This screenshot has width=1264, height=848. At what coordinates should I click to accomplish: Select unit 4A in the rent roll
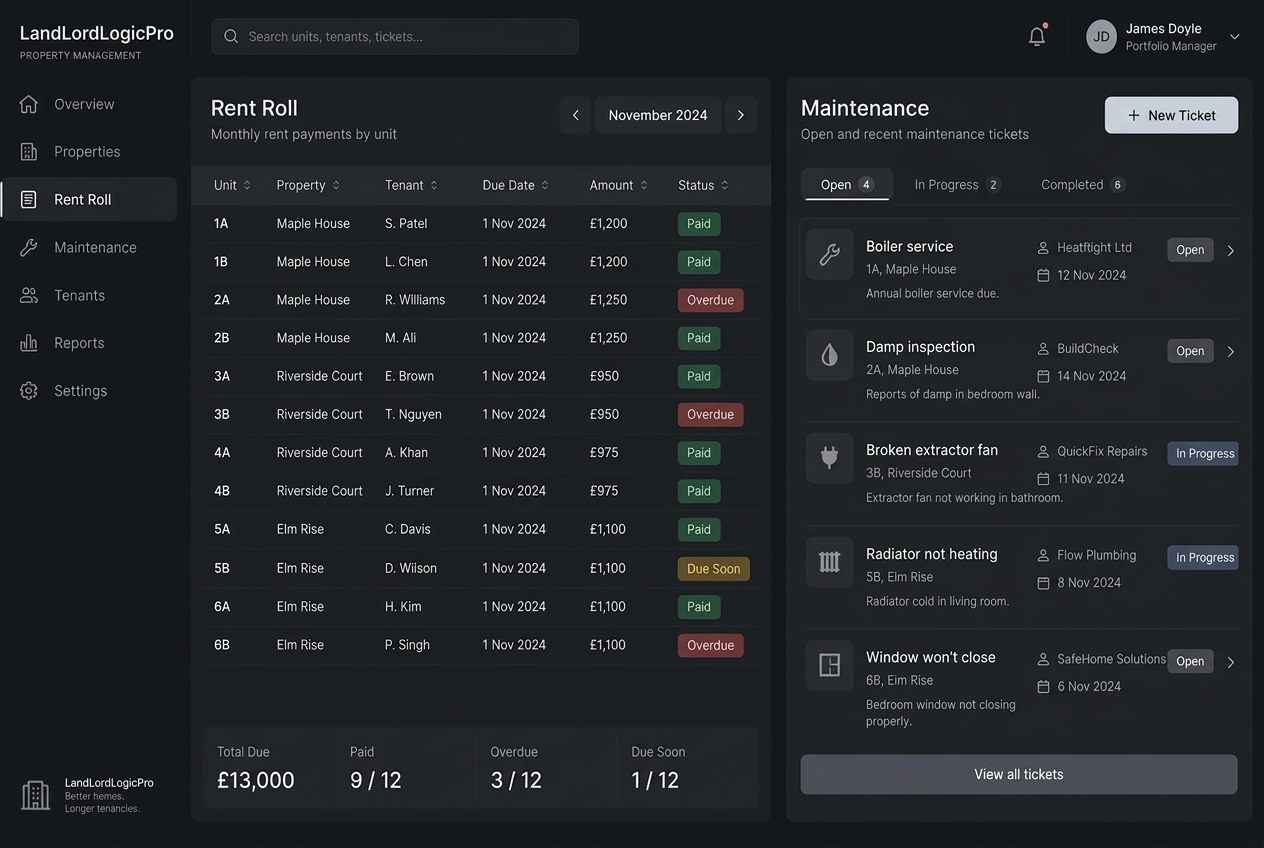coord(222,452)
